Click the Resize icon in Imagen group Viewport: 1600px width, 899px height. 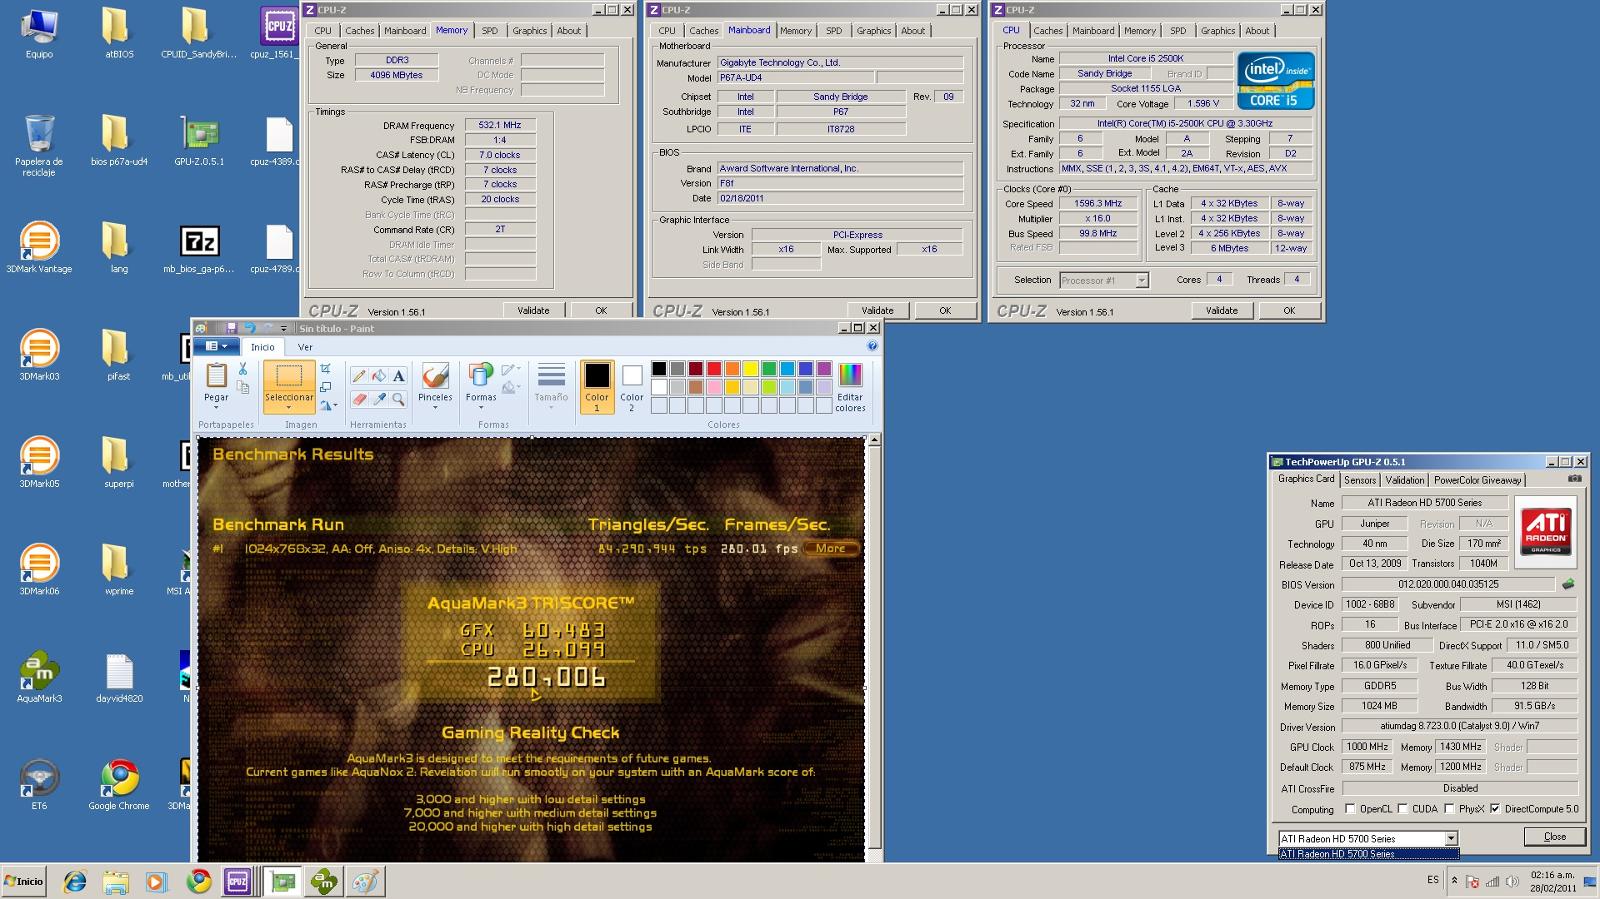tap(325, 387)
